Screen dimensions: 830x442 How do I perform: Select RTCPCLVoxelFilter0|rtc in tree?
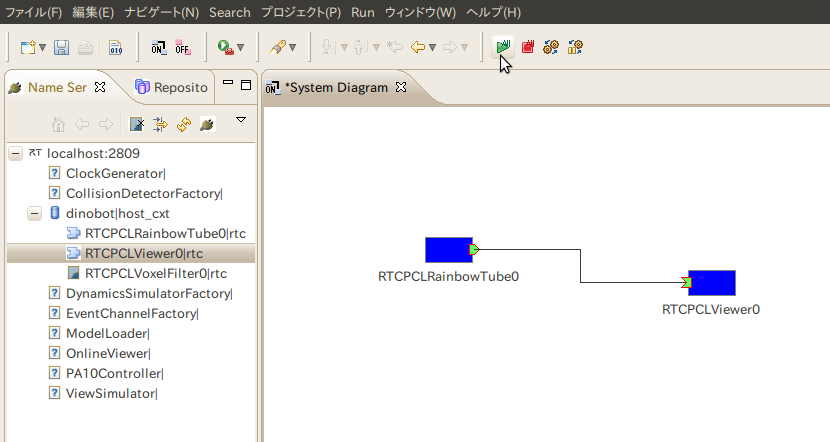click(155, 273)
